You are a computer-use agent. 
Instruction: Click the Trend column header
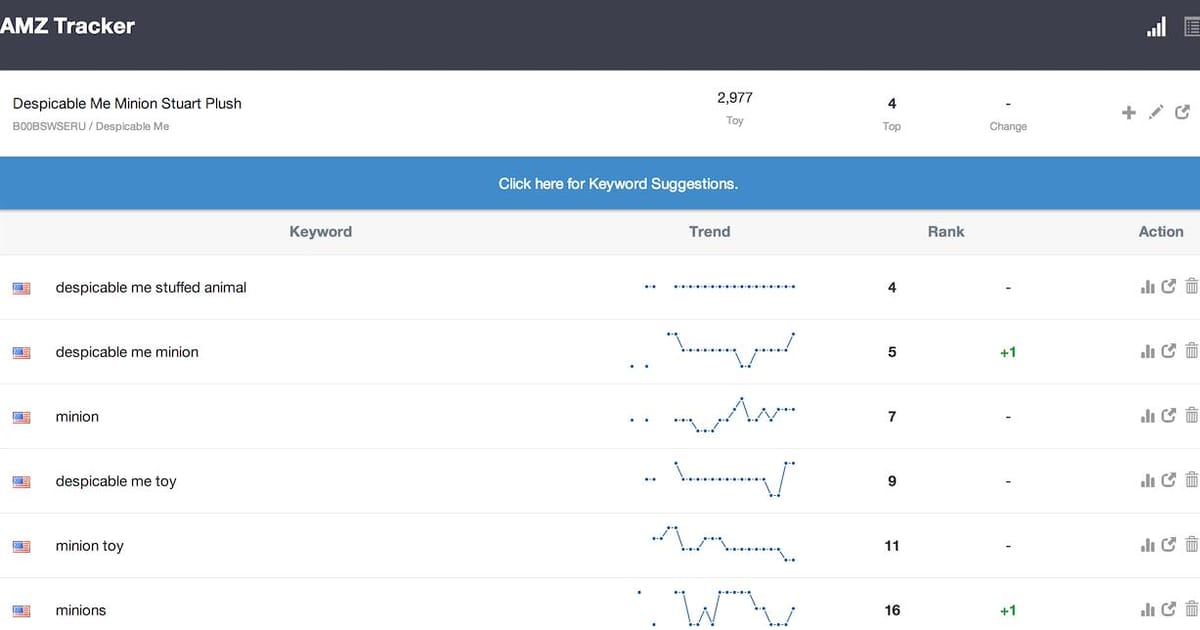(709, 232)
